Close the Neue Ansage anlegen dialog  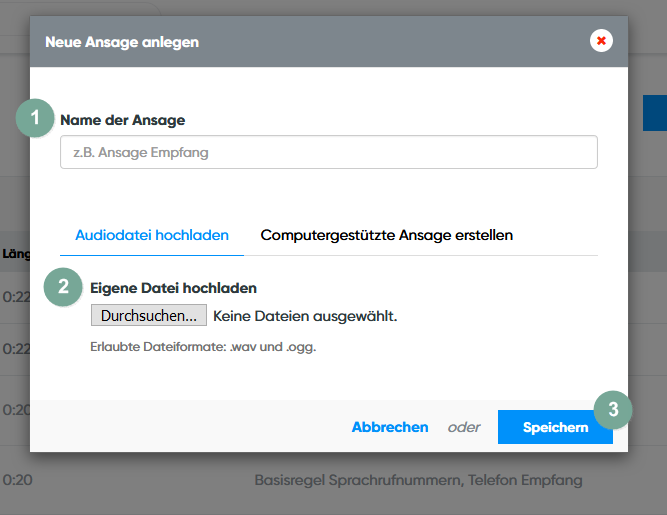coord(601,41)
